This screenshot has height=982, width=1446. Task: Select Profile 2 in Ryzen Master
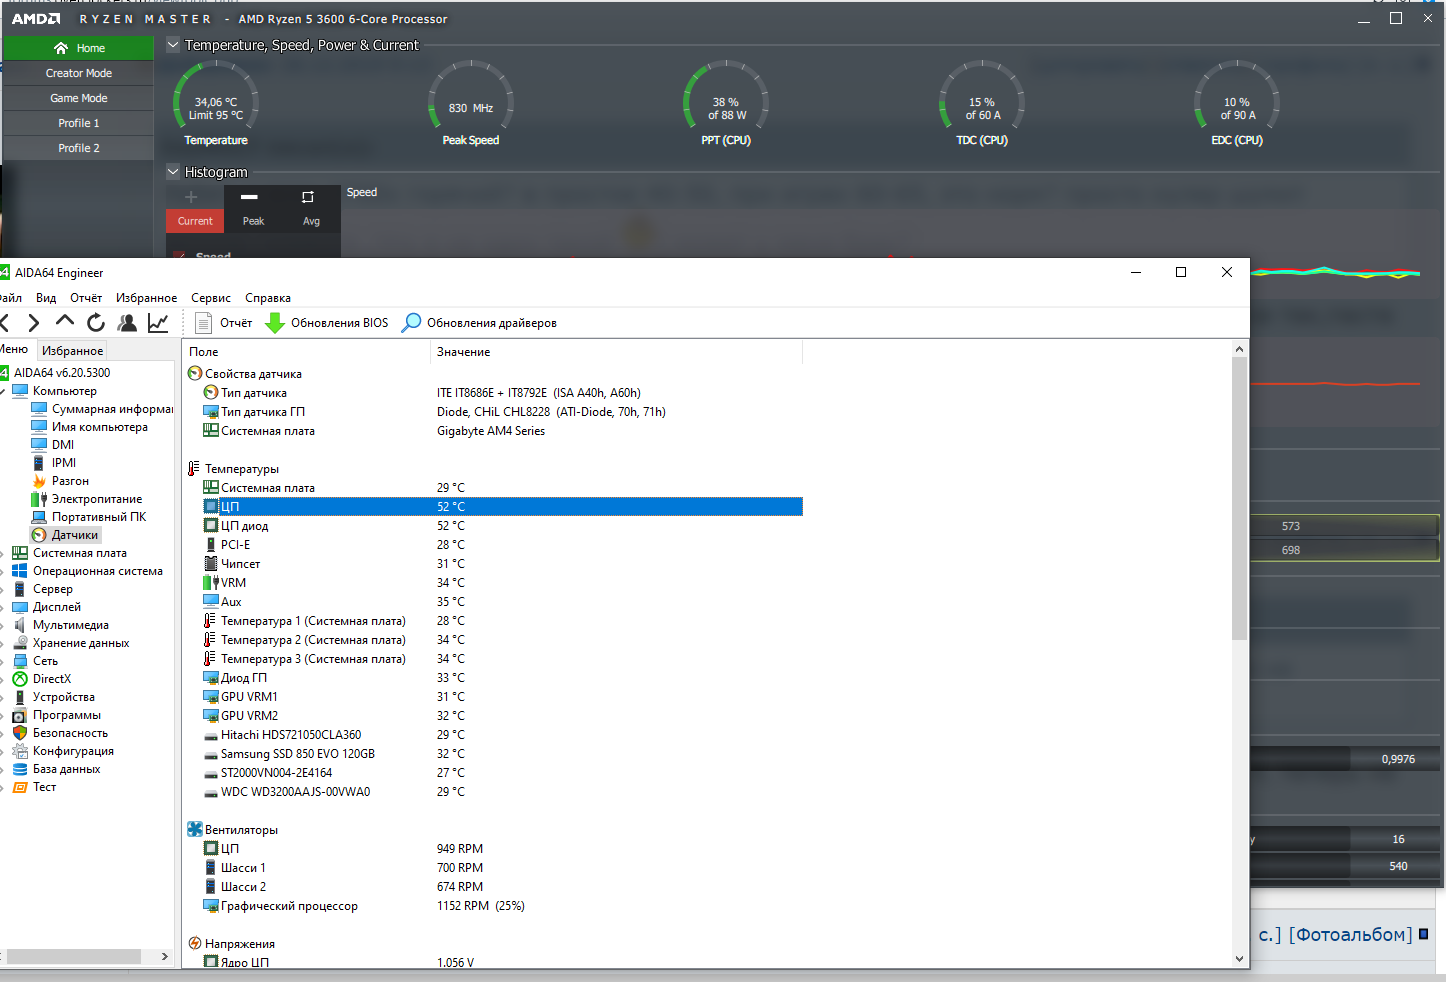point(78,148)
